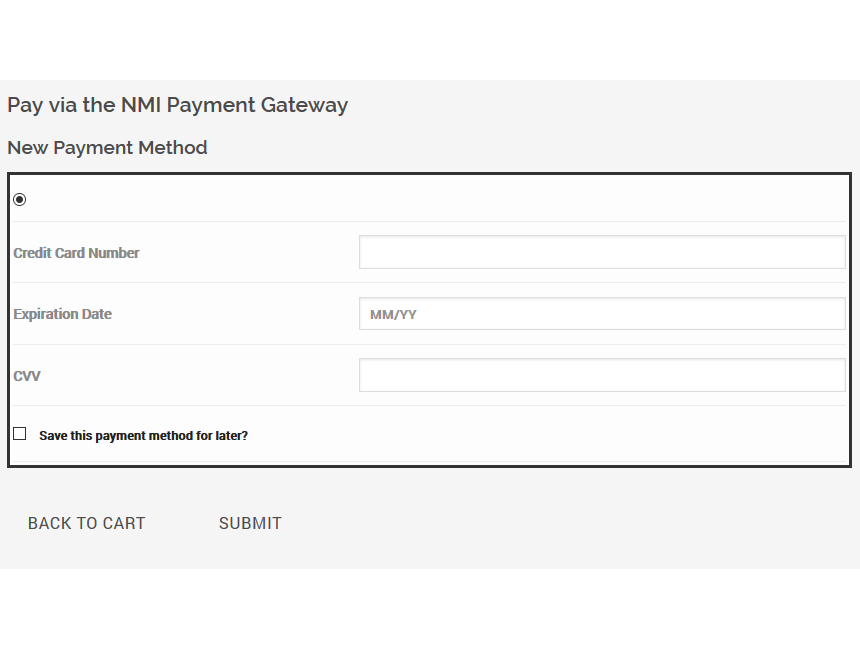Choose the radio option above Credit Card Number
The image size is (860, 650).
[x=19, y=200]
